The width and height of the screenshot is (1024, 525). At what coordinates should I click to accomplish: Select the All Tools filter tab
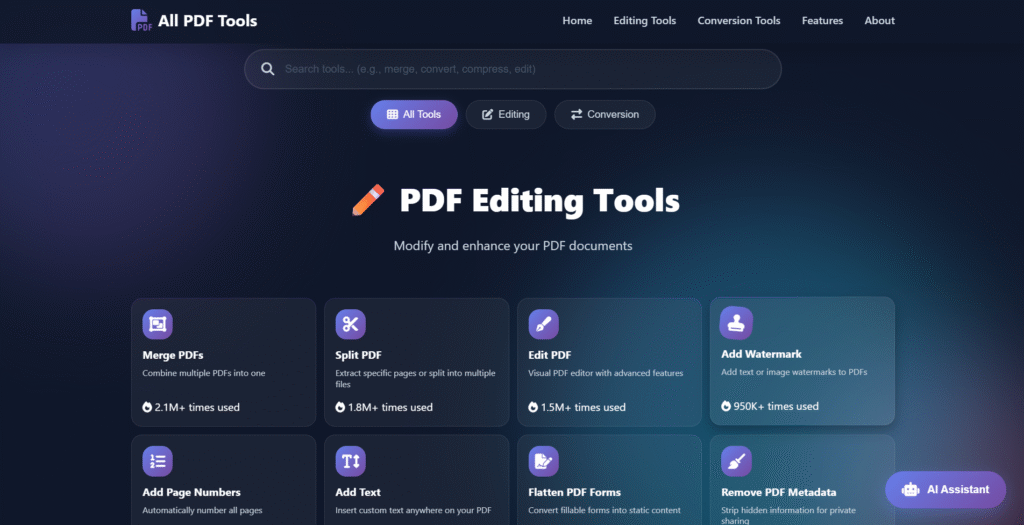coord(414,115)
